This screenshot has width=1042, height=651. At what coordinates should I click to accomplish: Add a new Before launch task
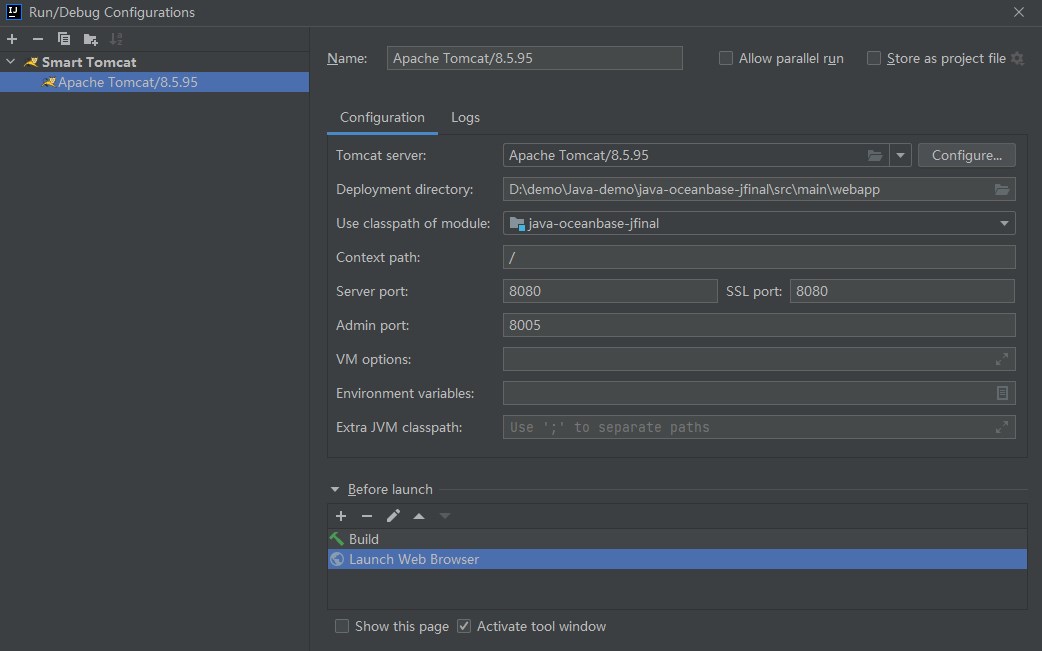(341, 516)
